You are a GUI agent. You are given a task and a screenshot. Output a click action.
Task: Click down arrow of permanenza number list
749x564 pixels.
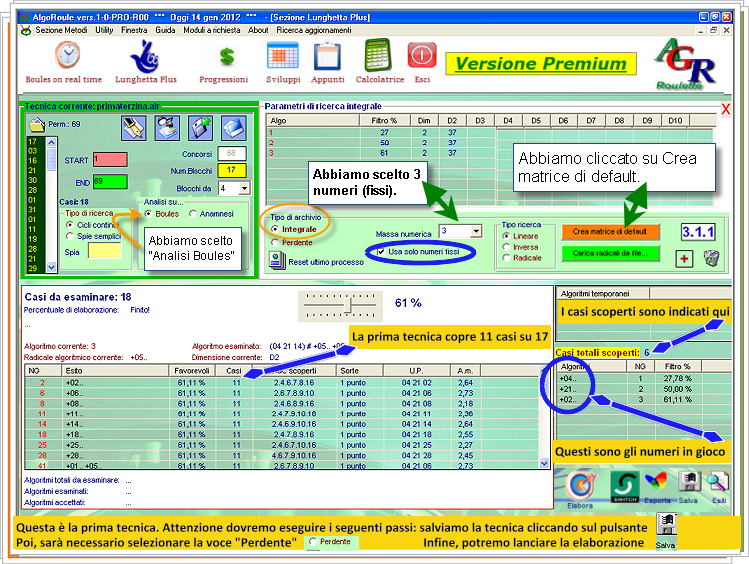[51, 267]
